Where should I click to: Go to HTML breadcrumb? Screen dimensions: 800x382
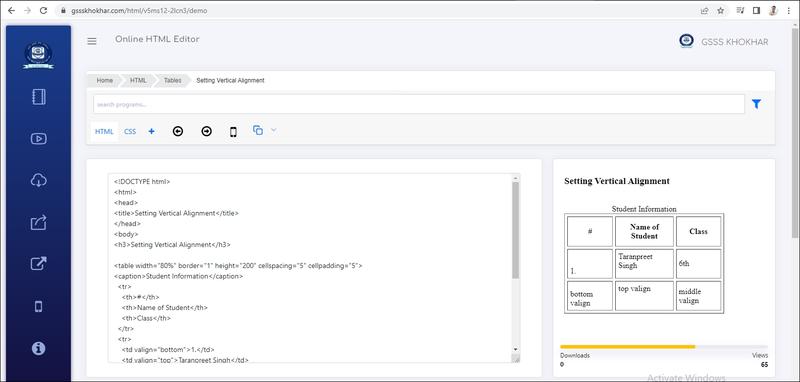click(138, 81)
